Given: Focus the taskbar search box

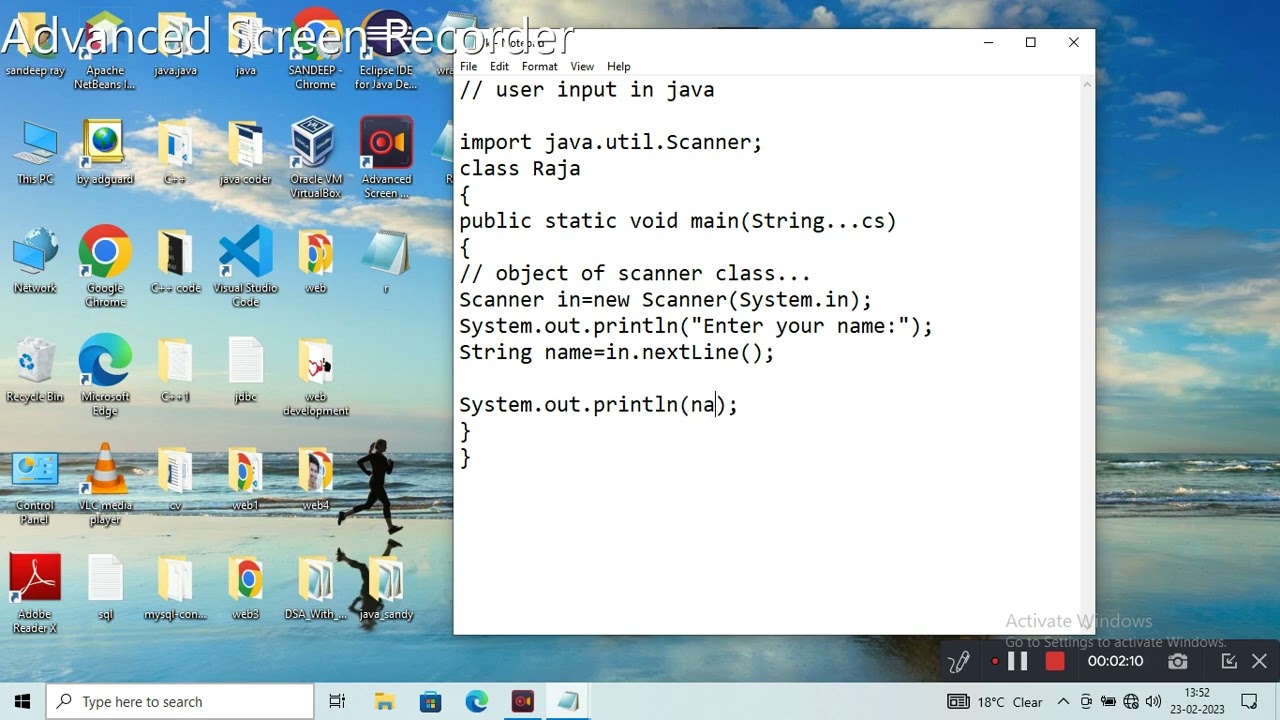Looking at the screenshot, I should [181, 701].
